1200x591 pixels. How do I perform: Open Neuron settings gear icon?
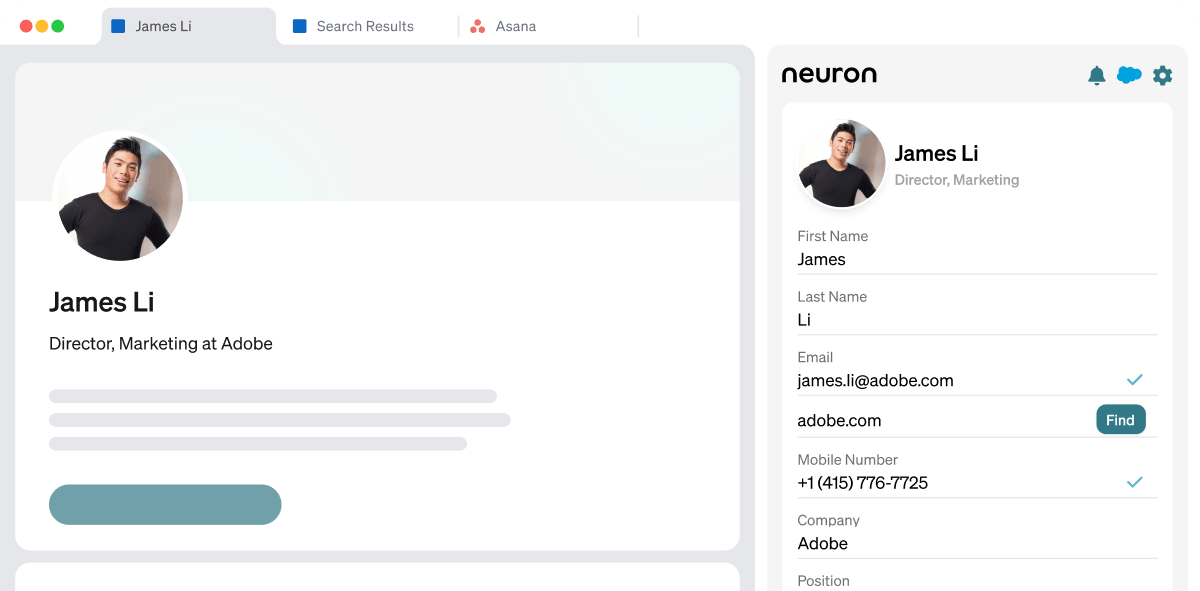1162,75
